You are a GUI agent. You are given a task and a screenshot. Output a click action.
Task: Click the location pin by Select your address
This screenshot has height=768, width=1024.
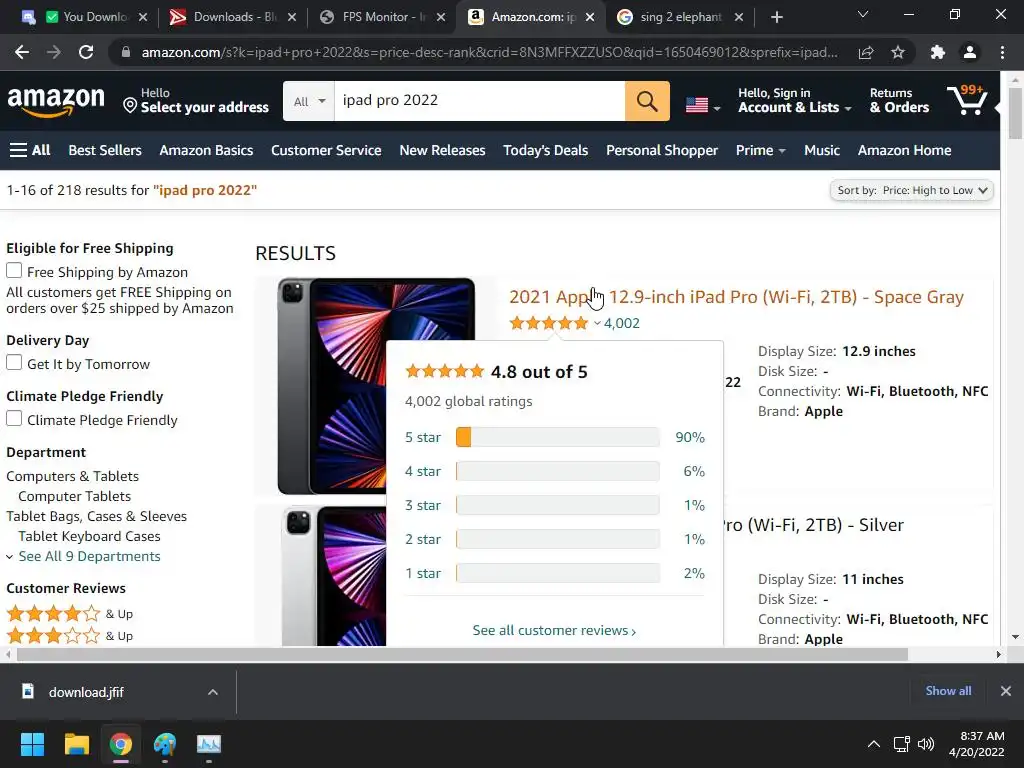click(x=130, y=106)
